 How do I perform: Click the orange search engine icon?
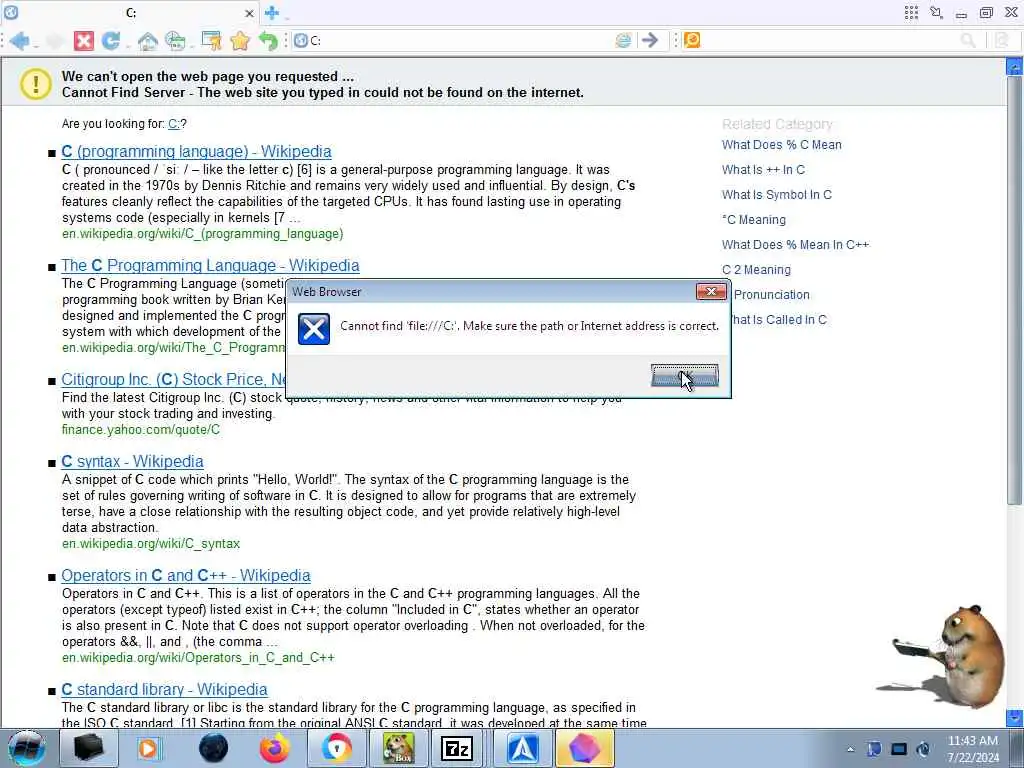(x=692, y=40)
